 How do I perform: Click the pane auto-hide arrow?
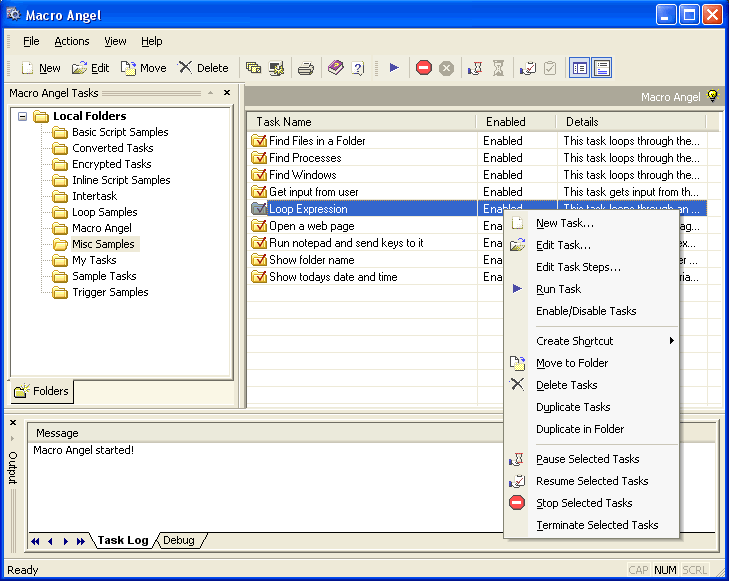pos(211,93)
